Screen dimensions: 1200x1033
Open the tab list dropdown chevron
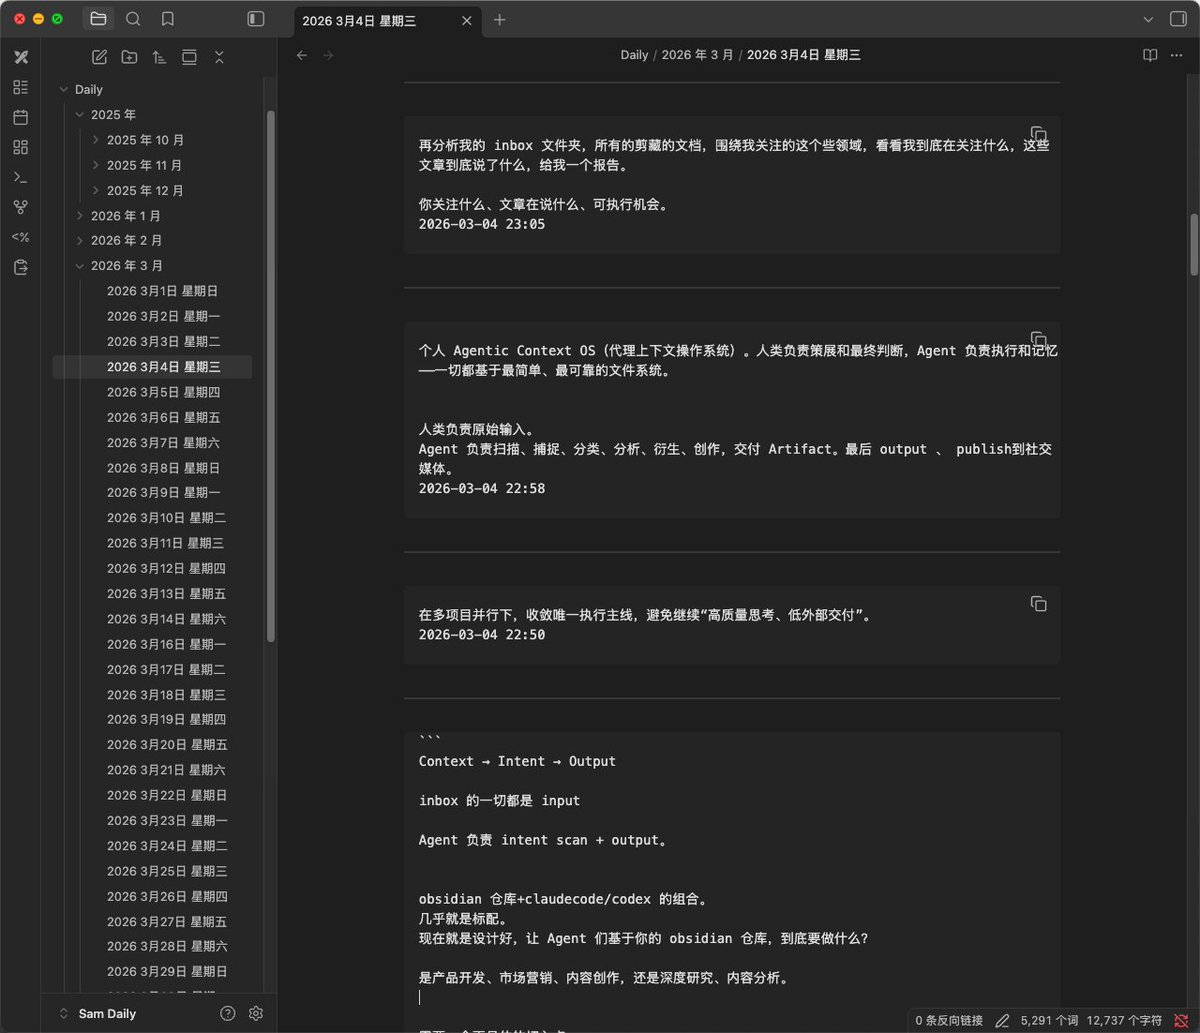click(1148, 19)
